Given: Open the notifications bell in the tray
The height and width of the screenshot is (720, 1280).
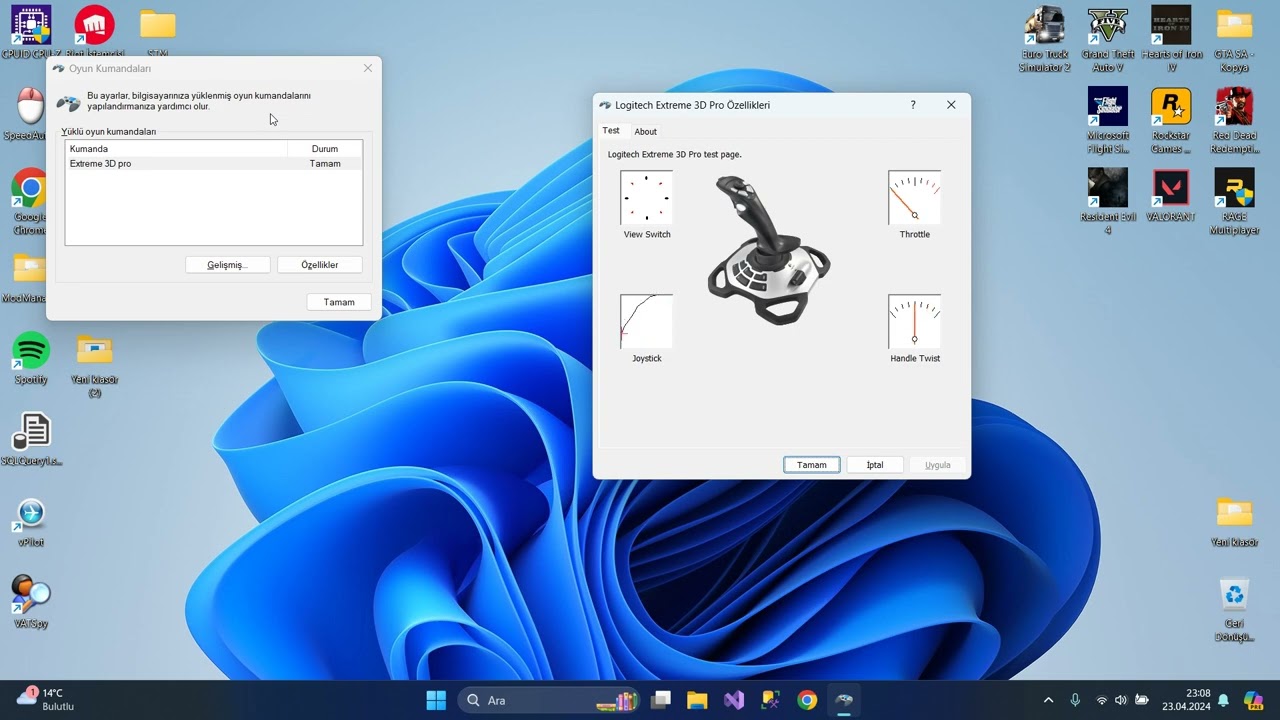Looking at the screenshot, I should point(1223,700).
